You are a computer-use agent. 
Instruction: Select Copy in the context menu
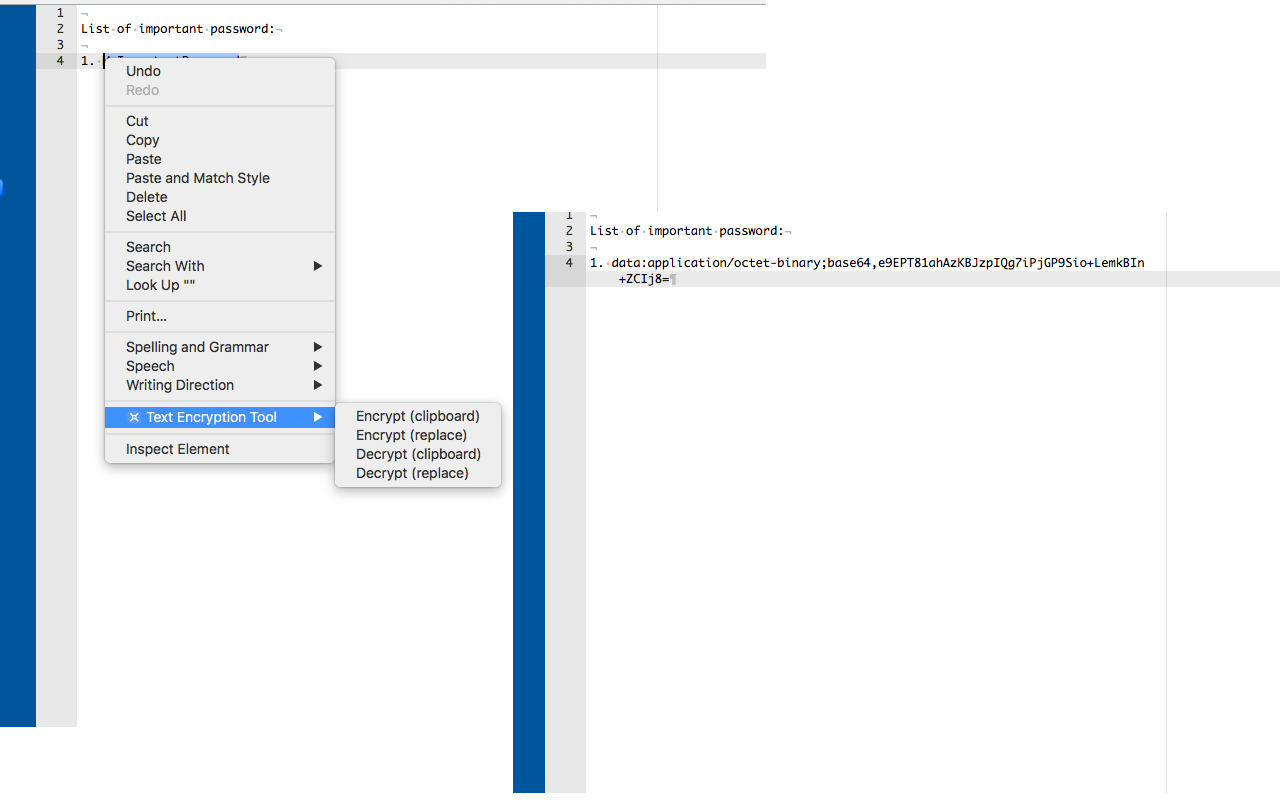pyautogui.click(x=142, y=140)
